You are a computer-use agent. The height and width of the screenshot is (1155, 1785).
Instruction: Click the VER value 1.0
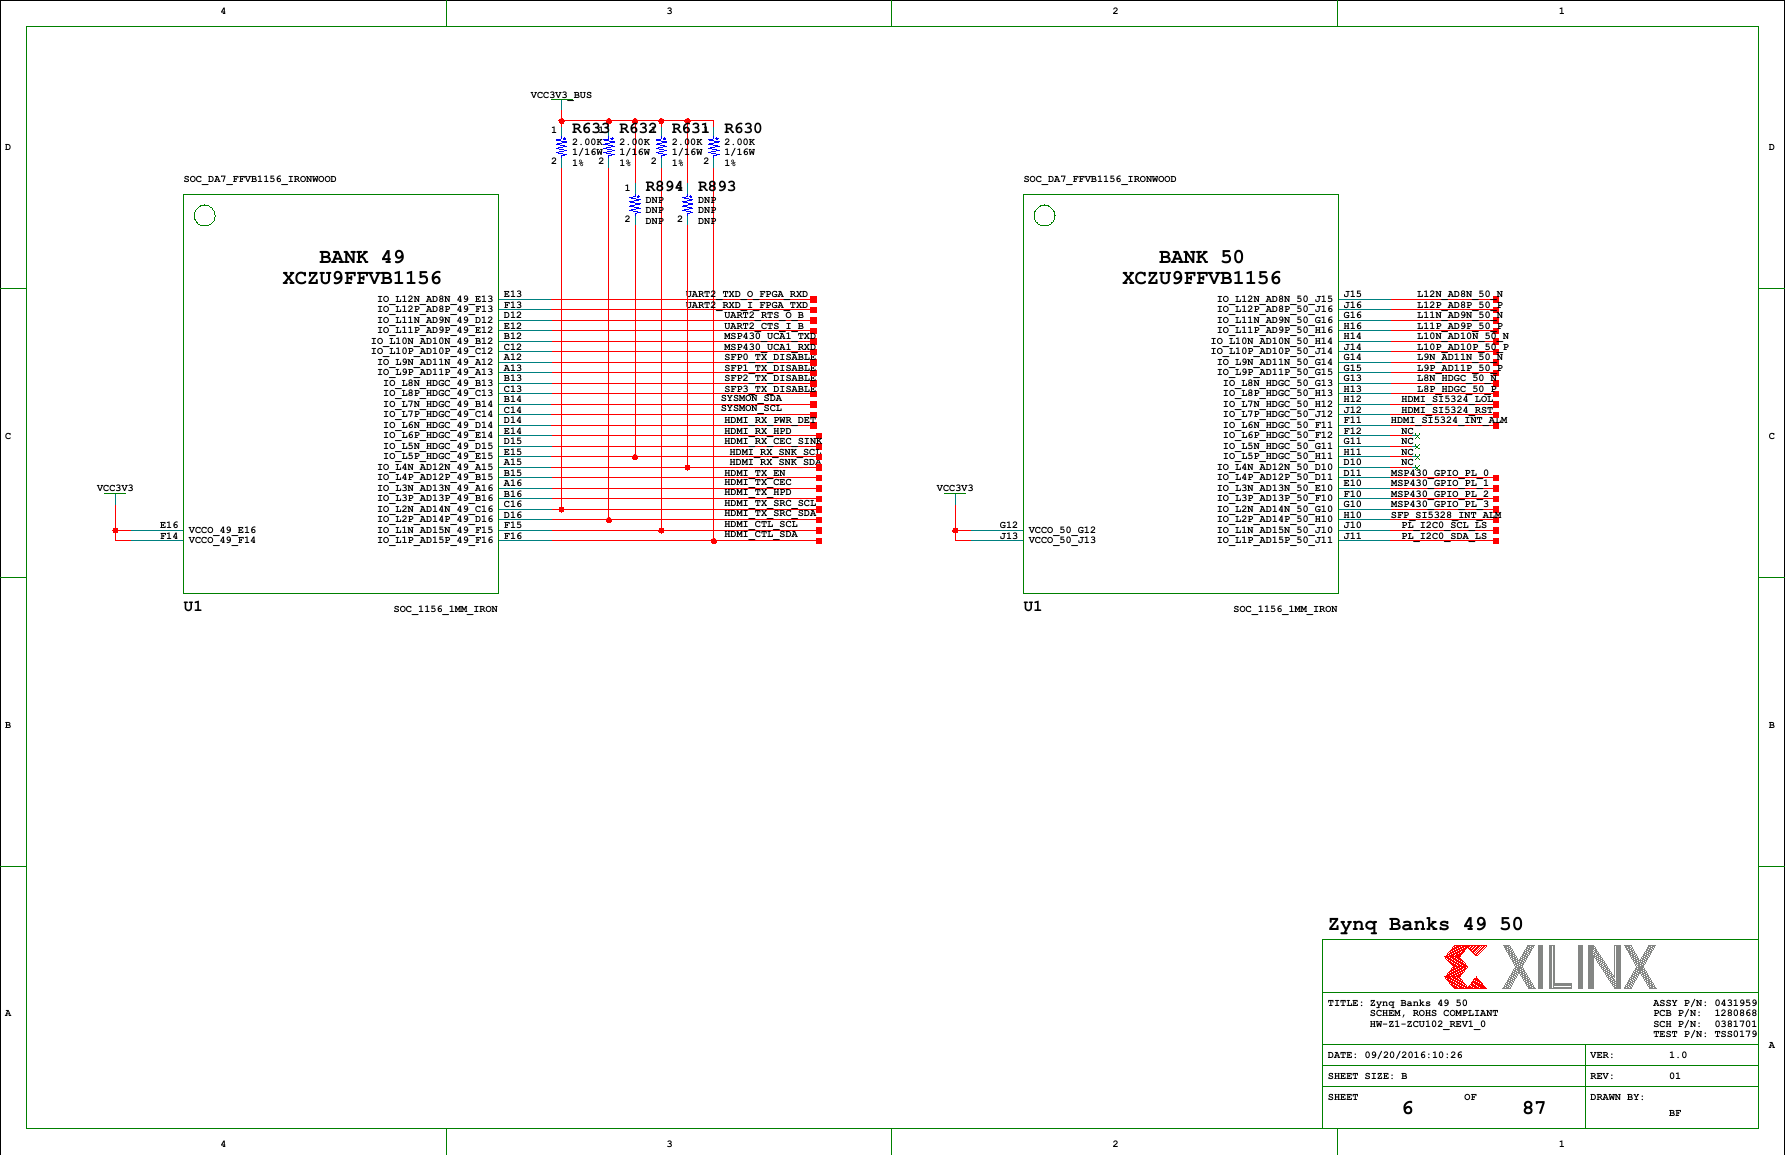1678,1055
